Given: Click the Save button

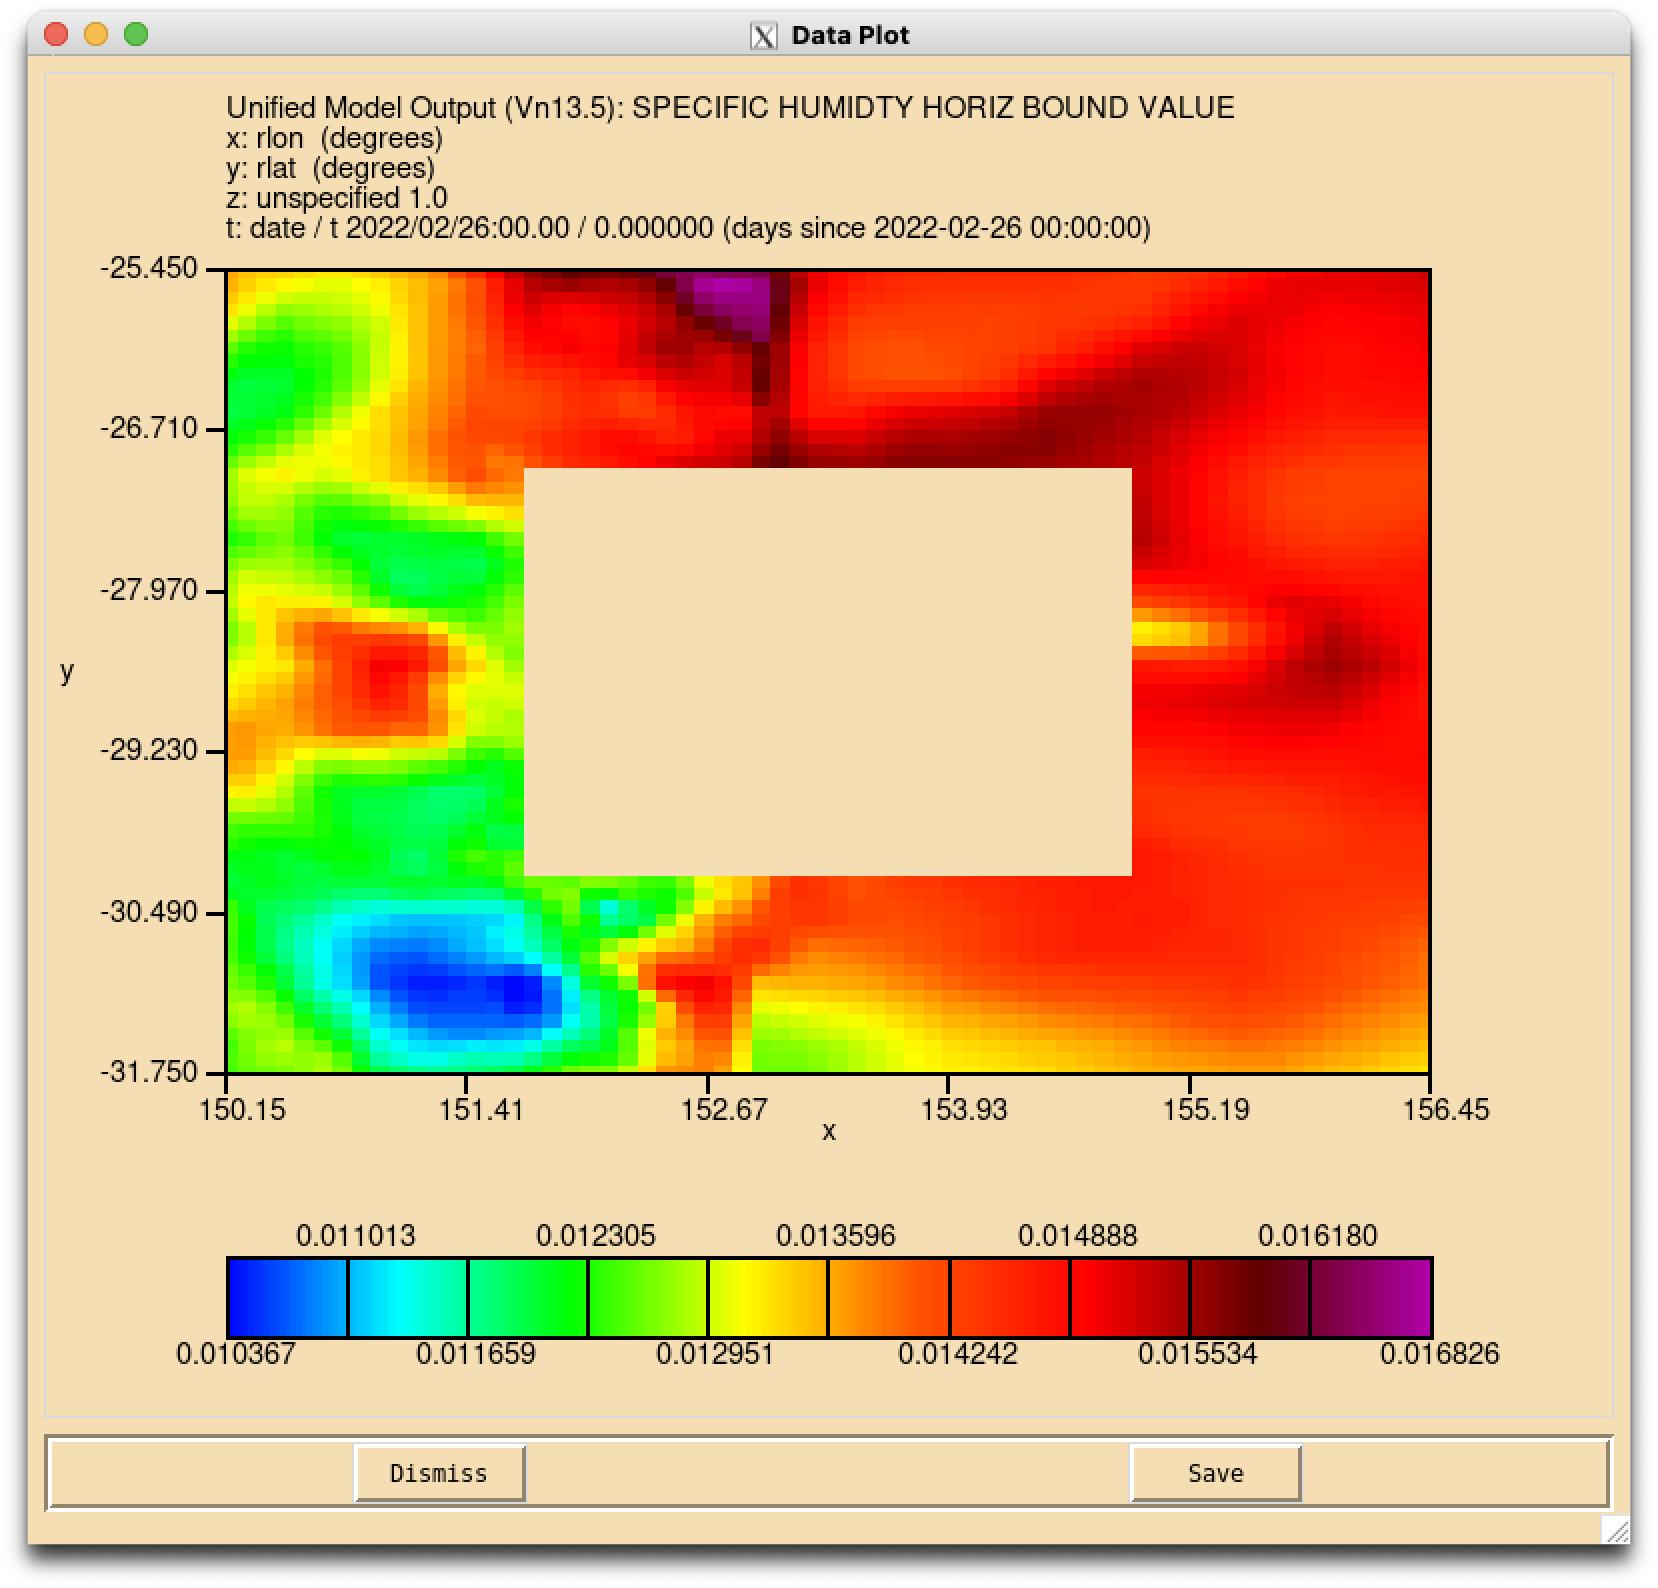Looking at the screenshot, I should 1215,1473.
